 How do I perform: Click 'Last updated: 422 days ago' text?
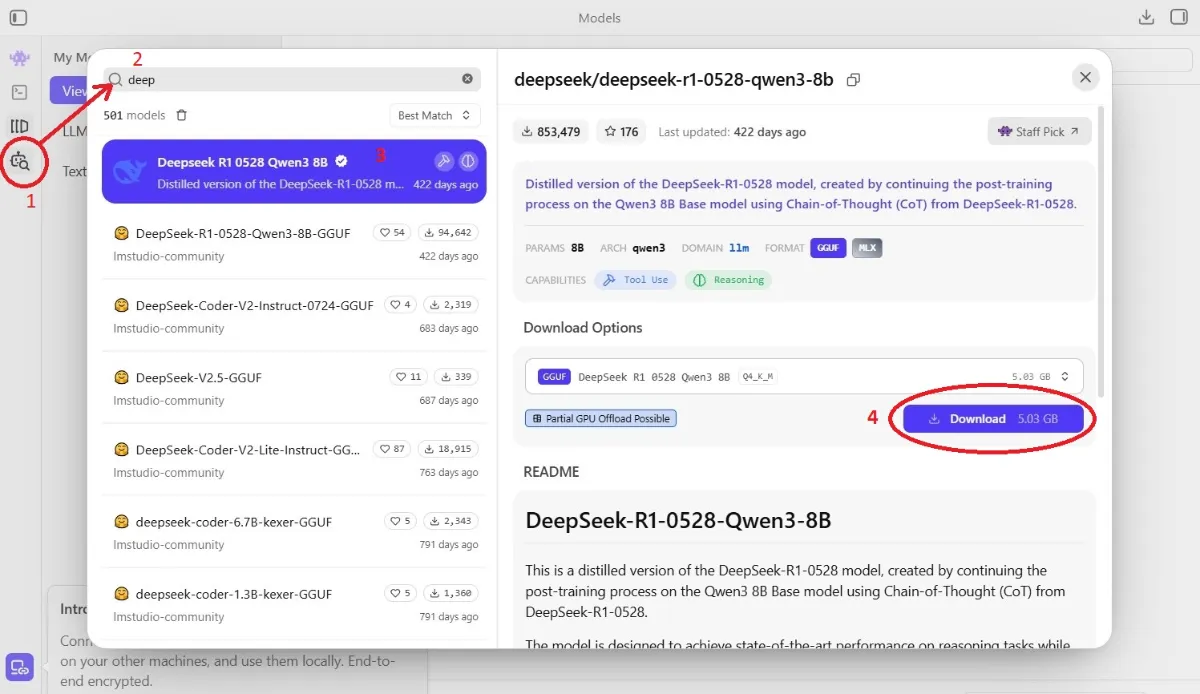point(732,132)
